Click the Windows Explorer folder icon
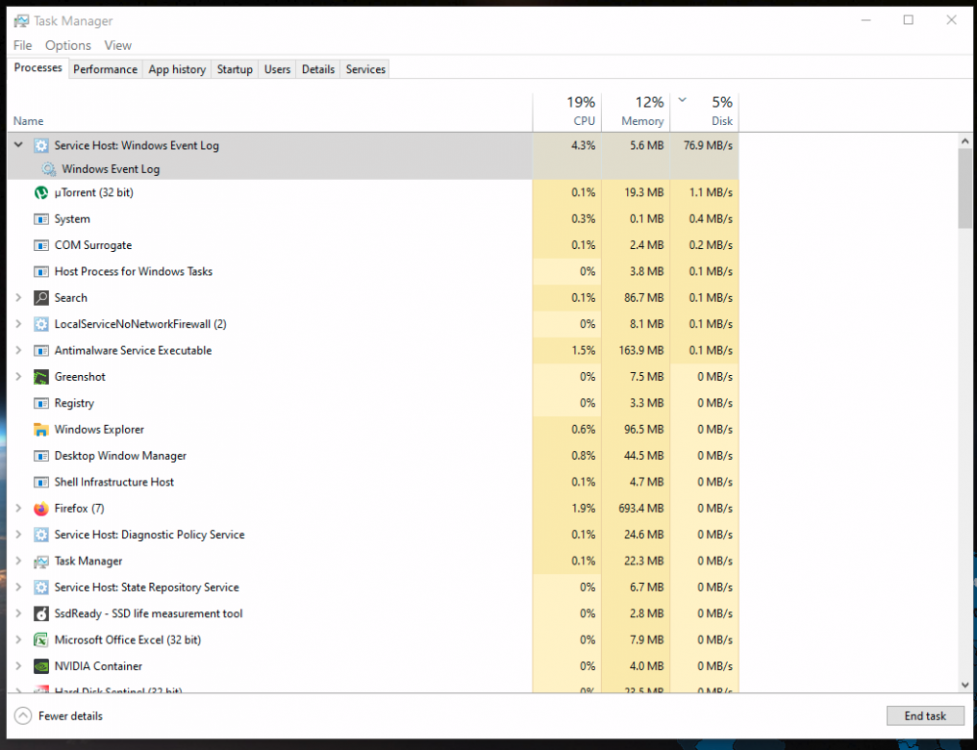 (x=41, y=429)
